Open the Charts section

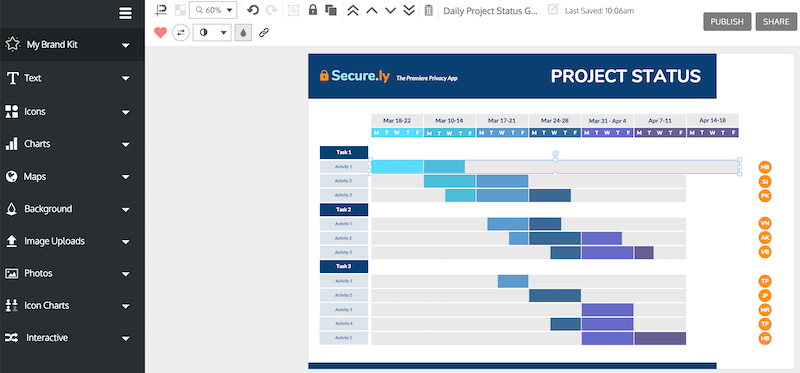point(72,144)
